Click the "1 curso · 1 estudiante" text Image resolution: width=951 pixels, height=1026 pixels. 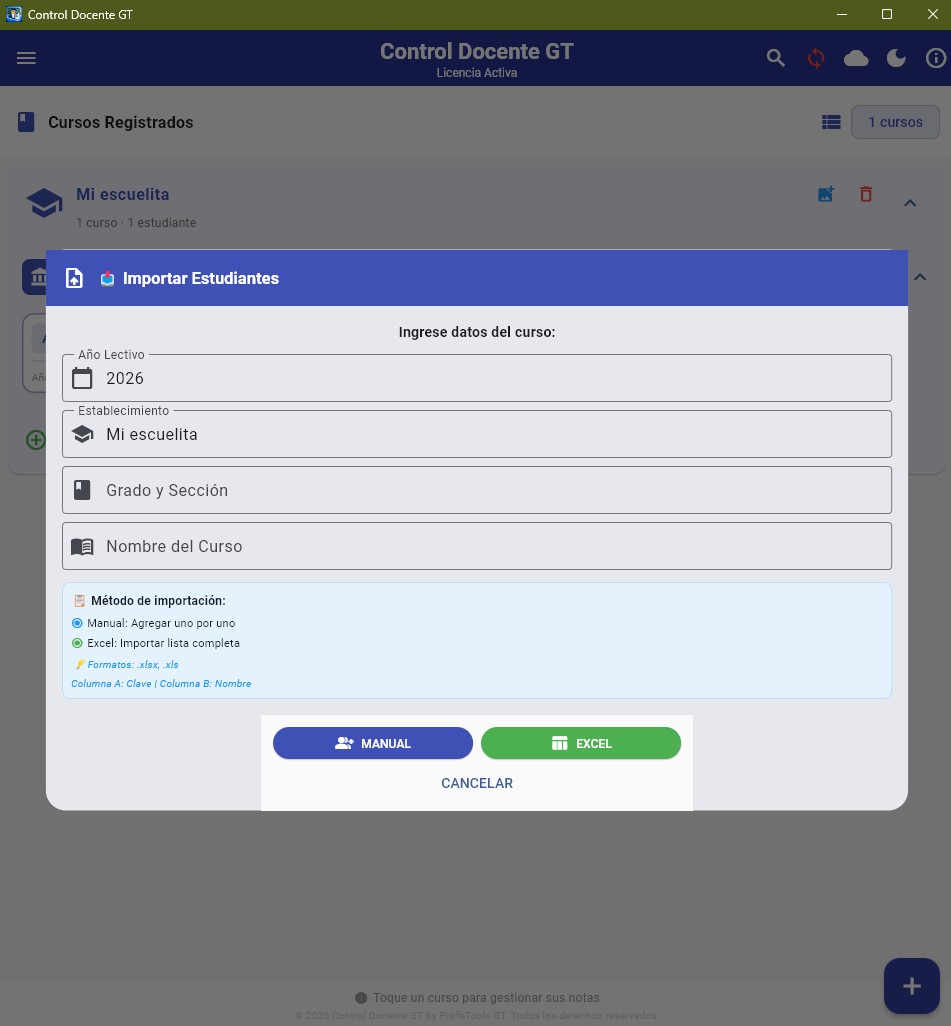click(x=136, y=222)
